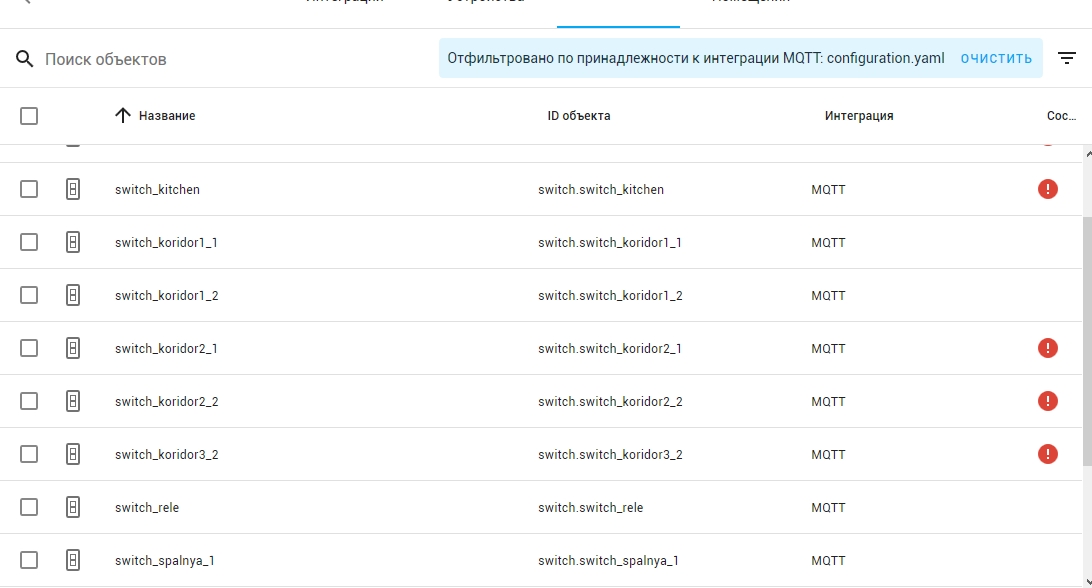Click the red warning icon for switch_koridor2_1
This screenshot has width=1092, height=588.
point(1047,348)
